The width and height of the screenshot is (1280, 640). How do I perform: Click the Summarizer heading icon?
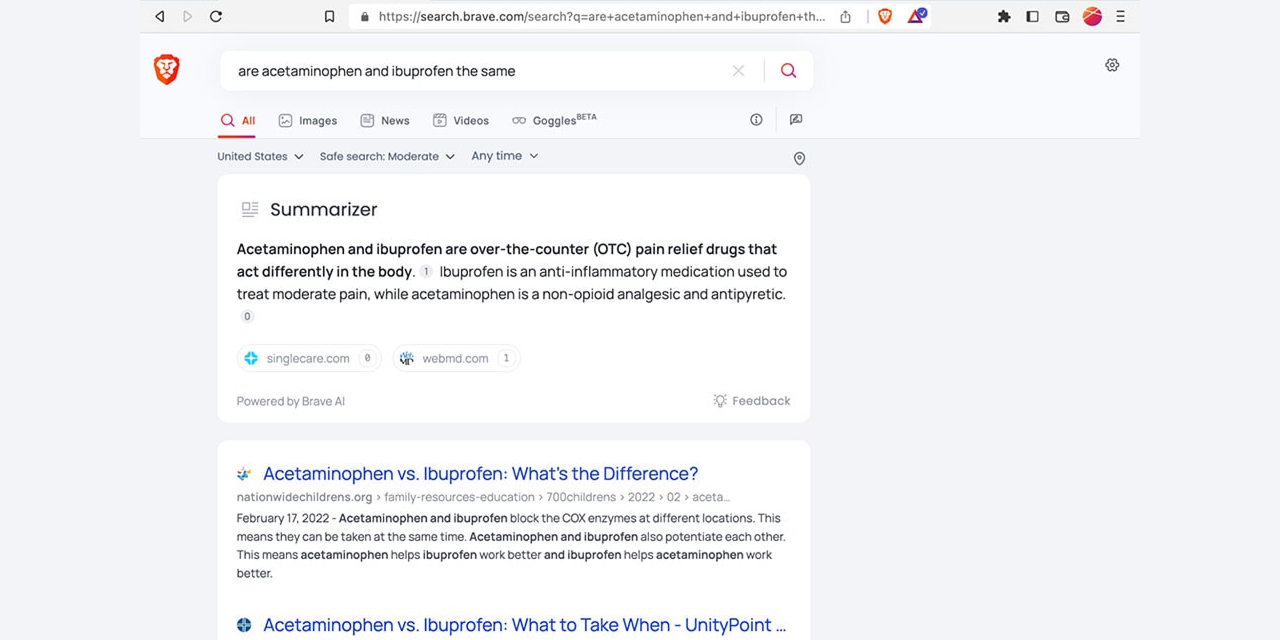(249, 209)
